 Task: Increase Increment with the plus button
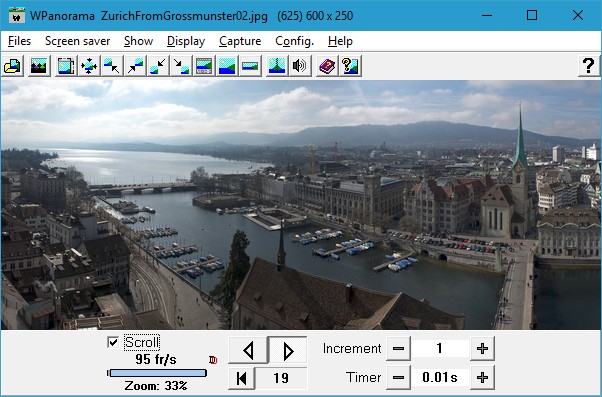point(482,349)
